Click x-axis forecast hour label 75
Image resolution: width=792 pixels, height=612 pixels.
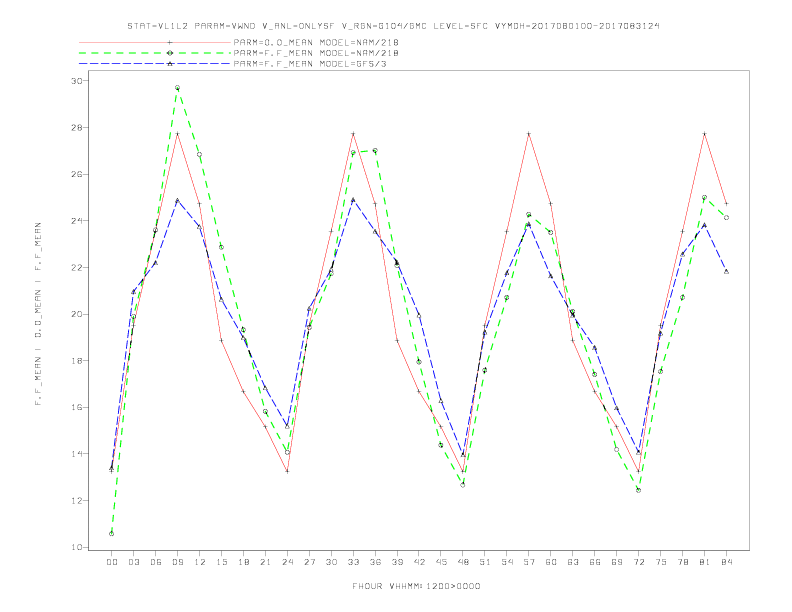coord(661,562)
